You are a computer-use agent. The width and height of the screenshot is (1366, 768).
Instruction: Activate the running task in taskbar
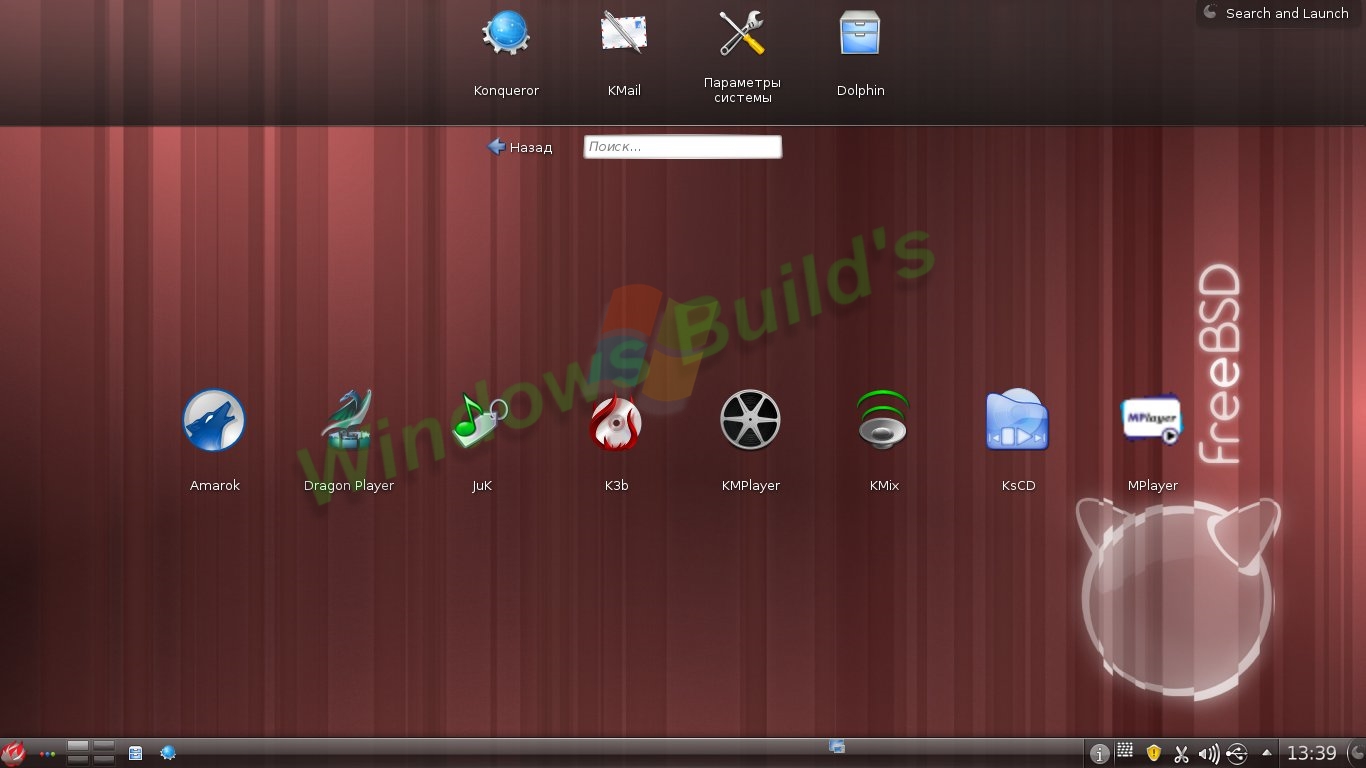[837, 747]
